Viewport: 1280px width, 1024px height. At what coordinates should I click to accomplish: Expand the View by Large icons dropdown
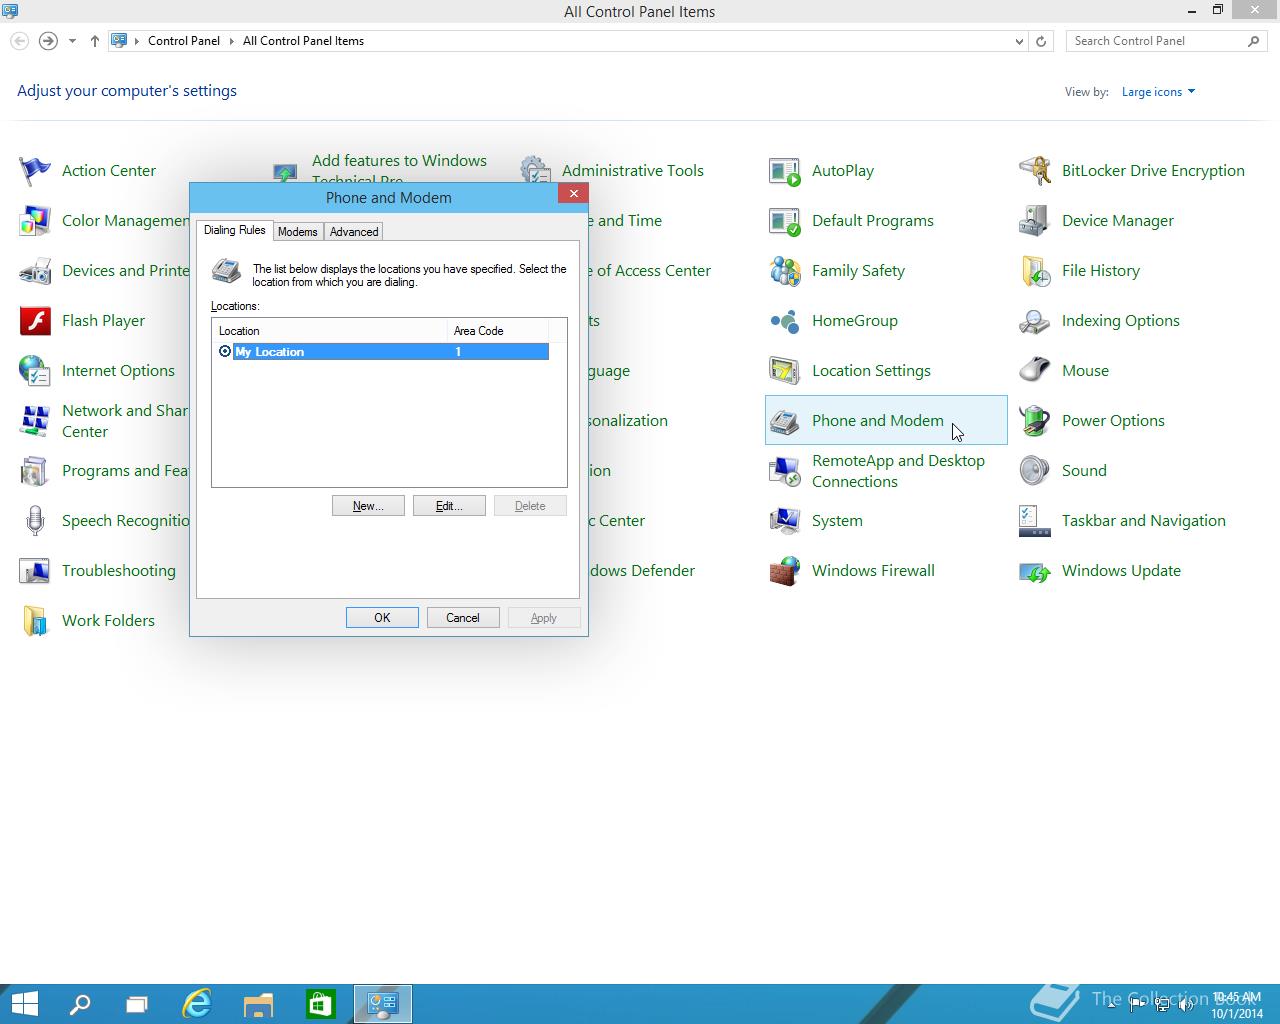[x=1158, y=92]
